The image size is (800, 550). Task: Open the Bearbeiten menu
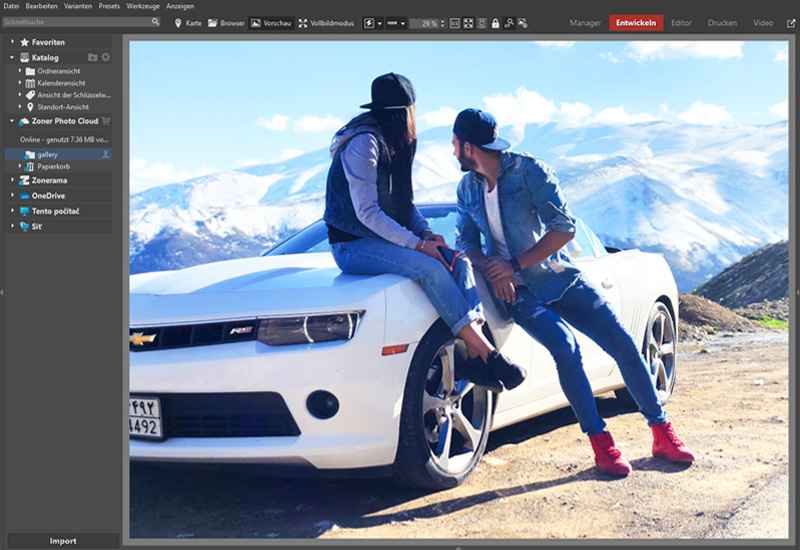(41, 6)
